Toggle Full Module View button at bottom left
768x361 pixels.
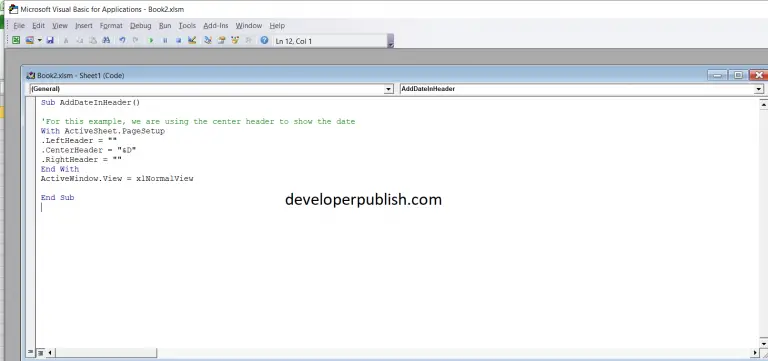tap(41, 352)
